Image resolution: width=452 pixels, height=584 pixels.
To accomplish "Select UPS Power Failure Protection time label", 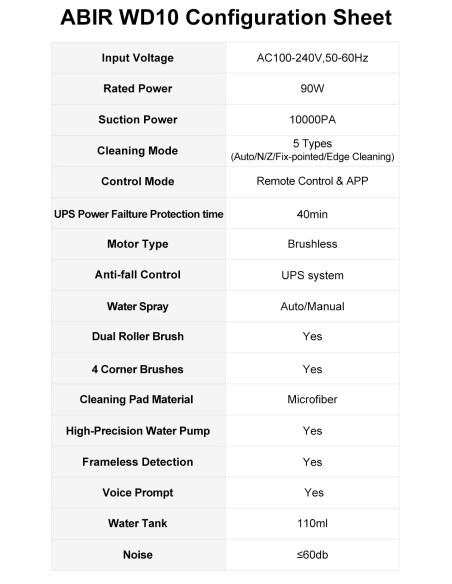I will tap(139, 214).
